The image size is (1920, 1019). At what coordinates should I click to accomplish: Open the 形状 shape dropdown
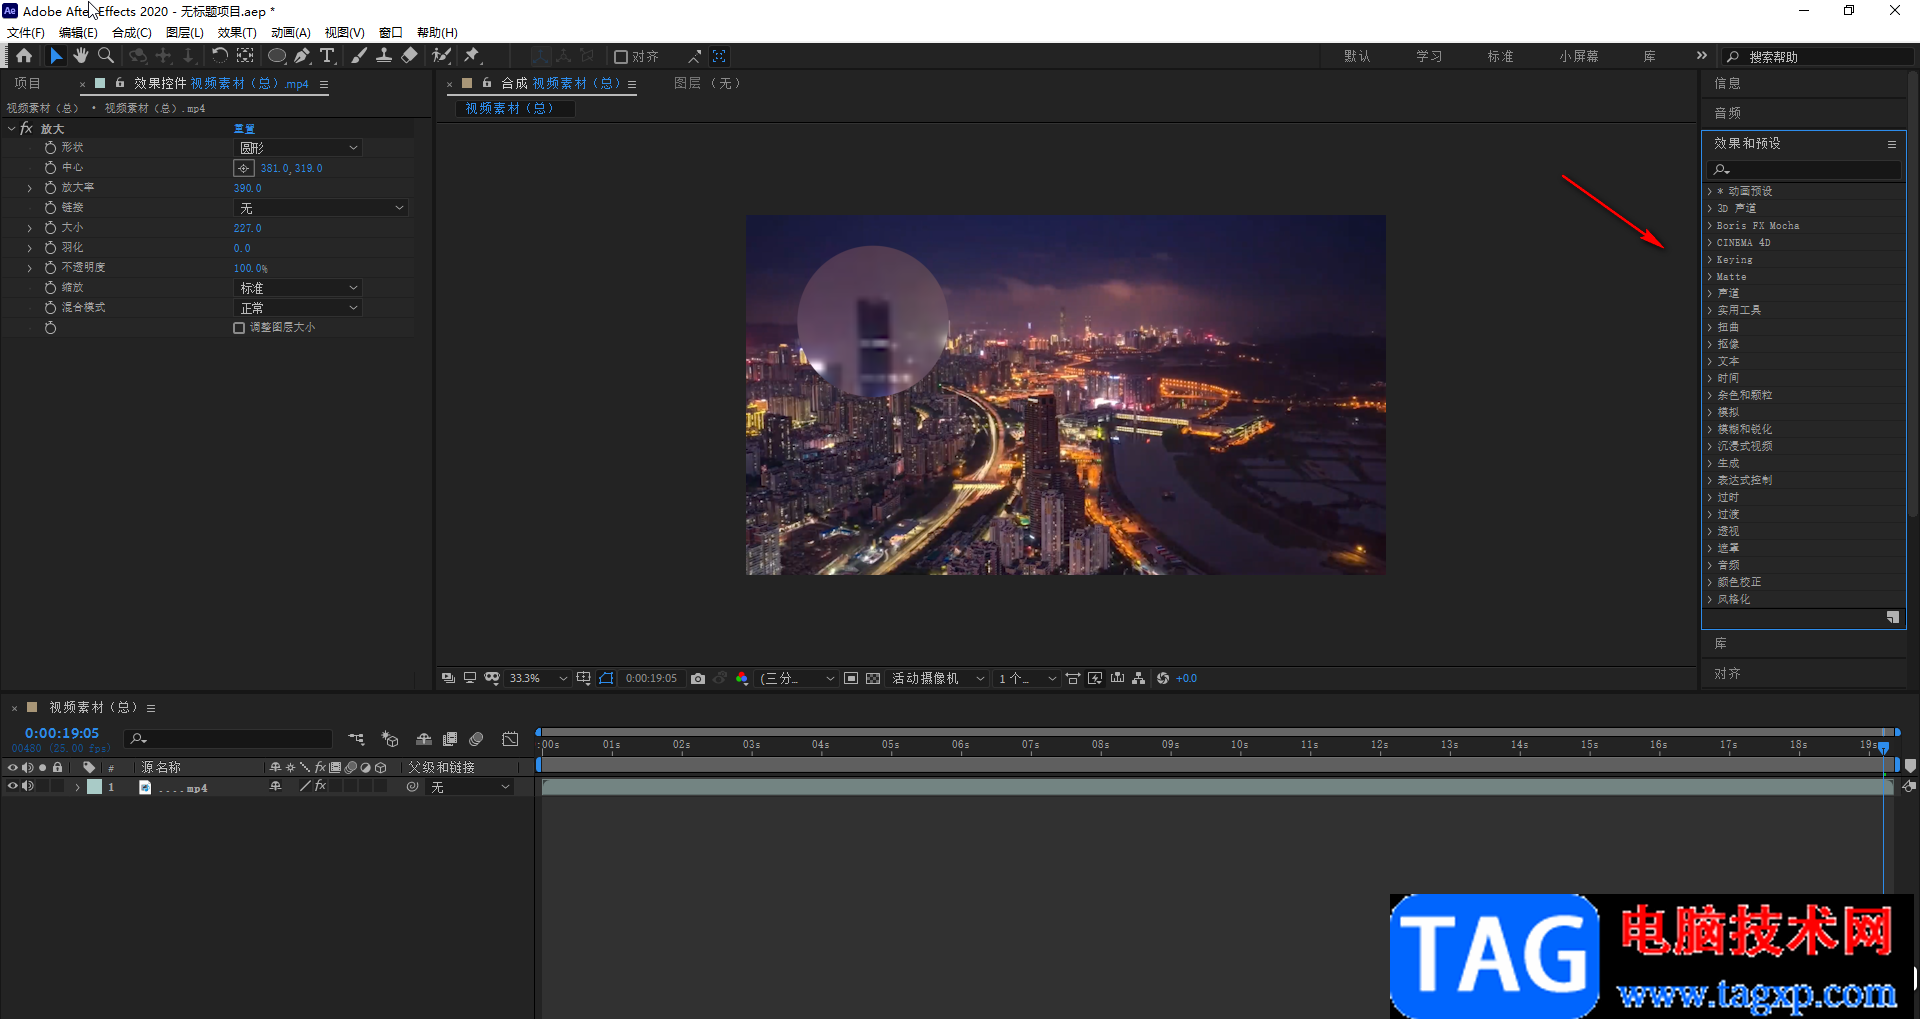coord(298,148)
